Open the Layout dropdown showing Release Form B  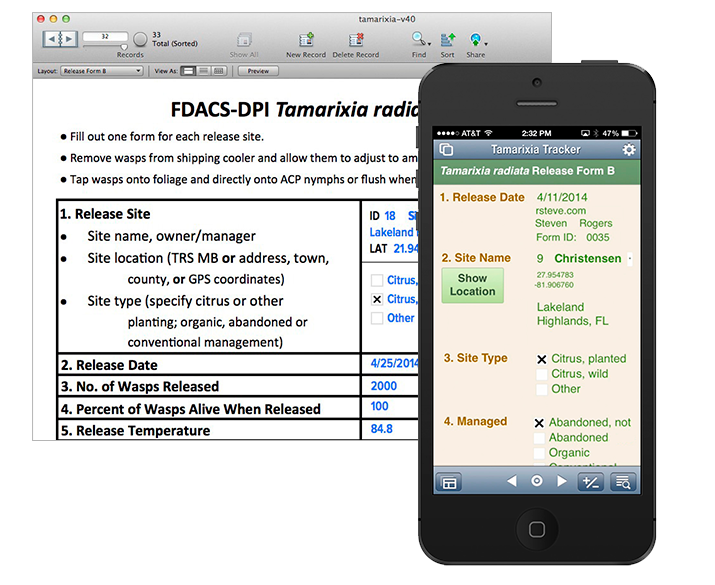(102, 71)
